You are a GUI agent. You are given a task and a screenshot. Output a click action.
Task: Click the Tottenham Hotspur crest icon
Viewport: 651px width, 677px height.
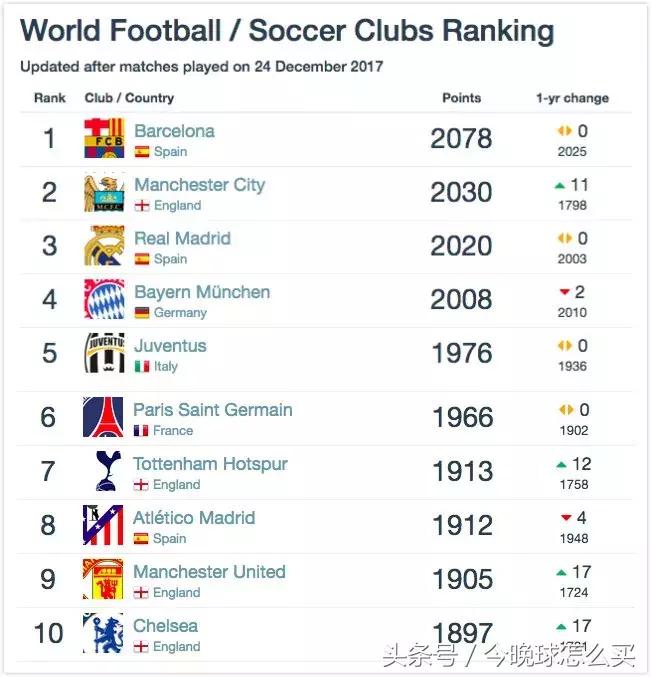(x=104, y=472)
